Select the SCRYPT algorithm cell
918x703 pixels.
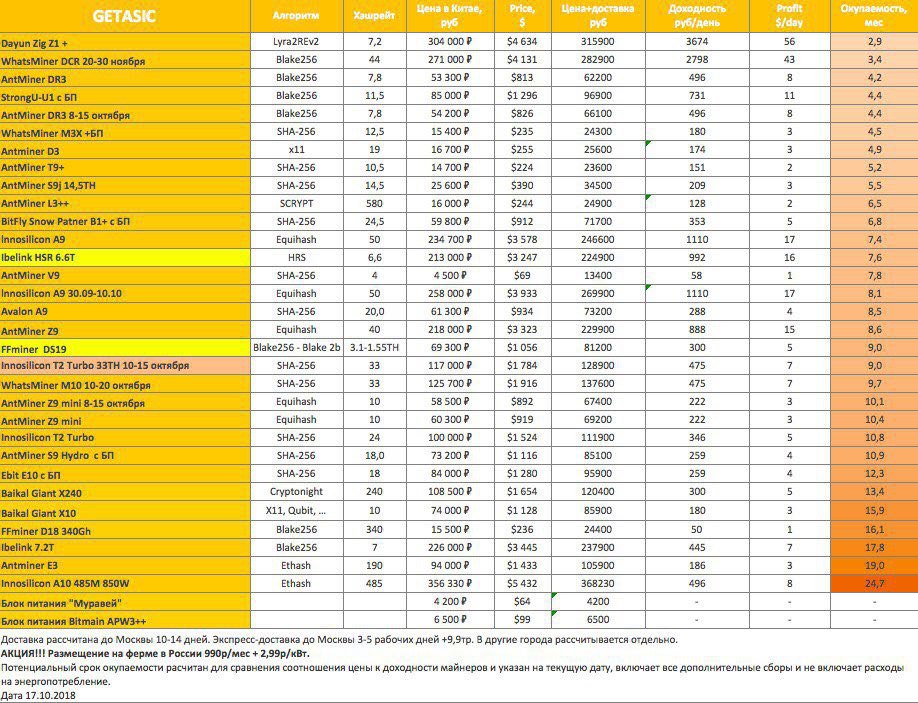coord(296,204)
